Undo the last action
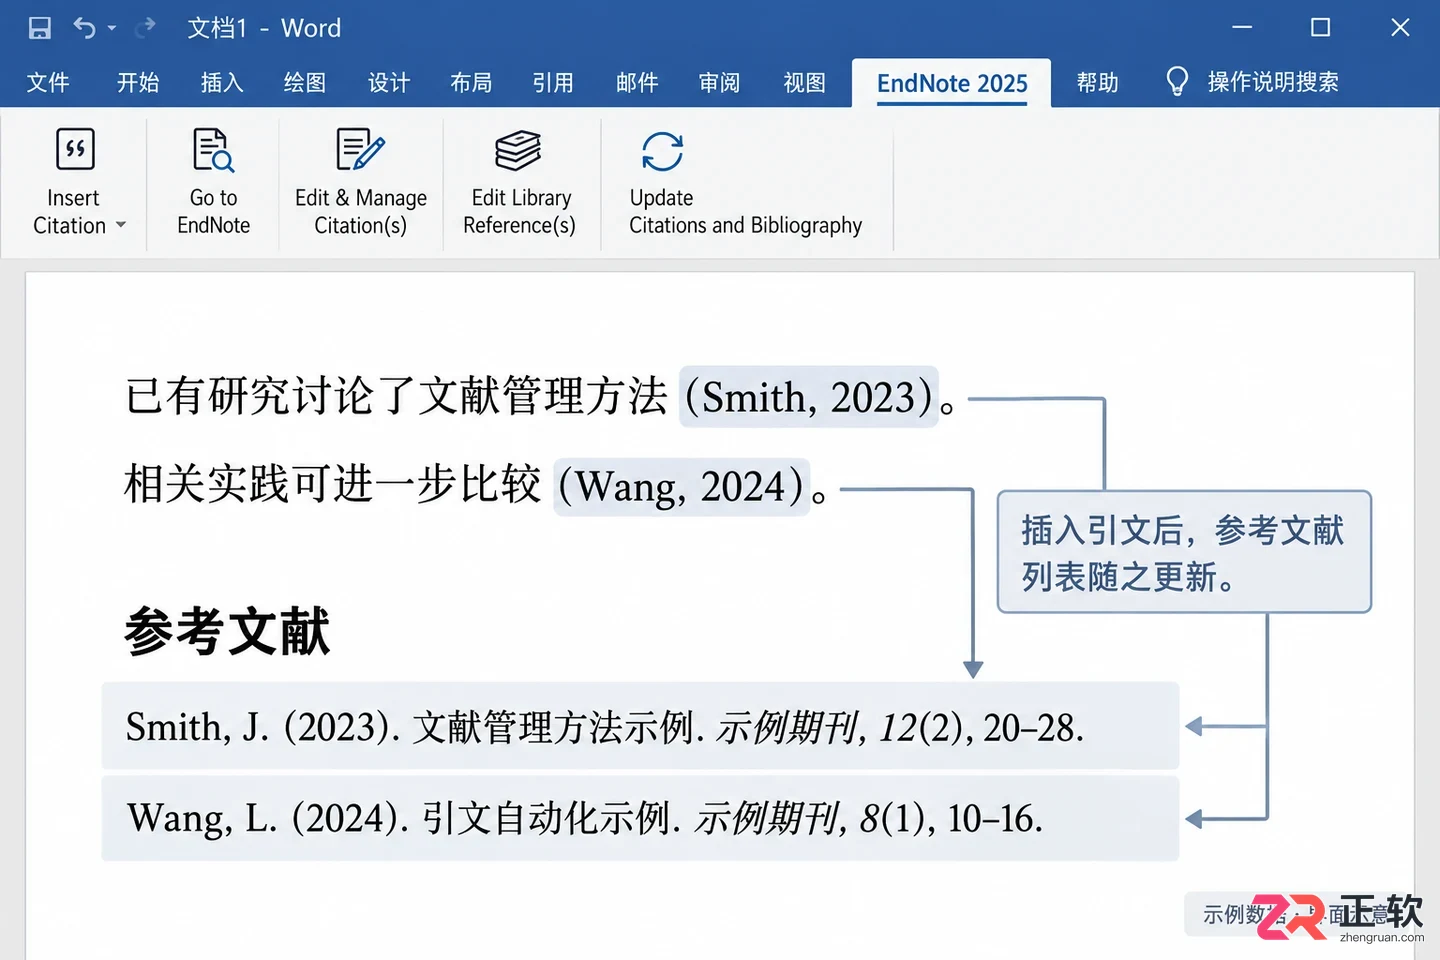The height and width of the screenshot is (960, 1440). 84,28
